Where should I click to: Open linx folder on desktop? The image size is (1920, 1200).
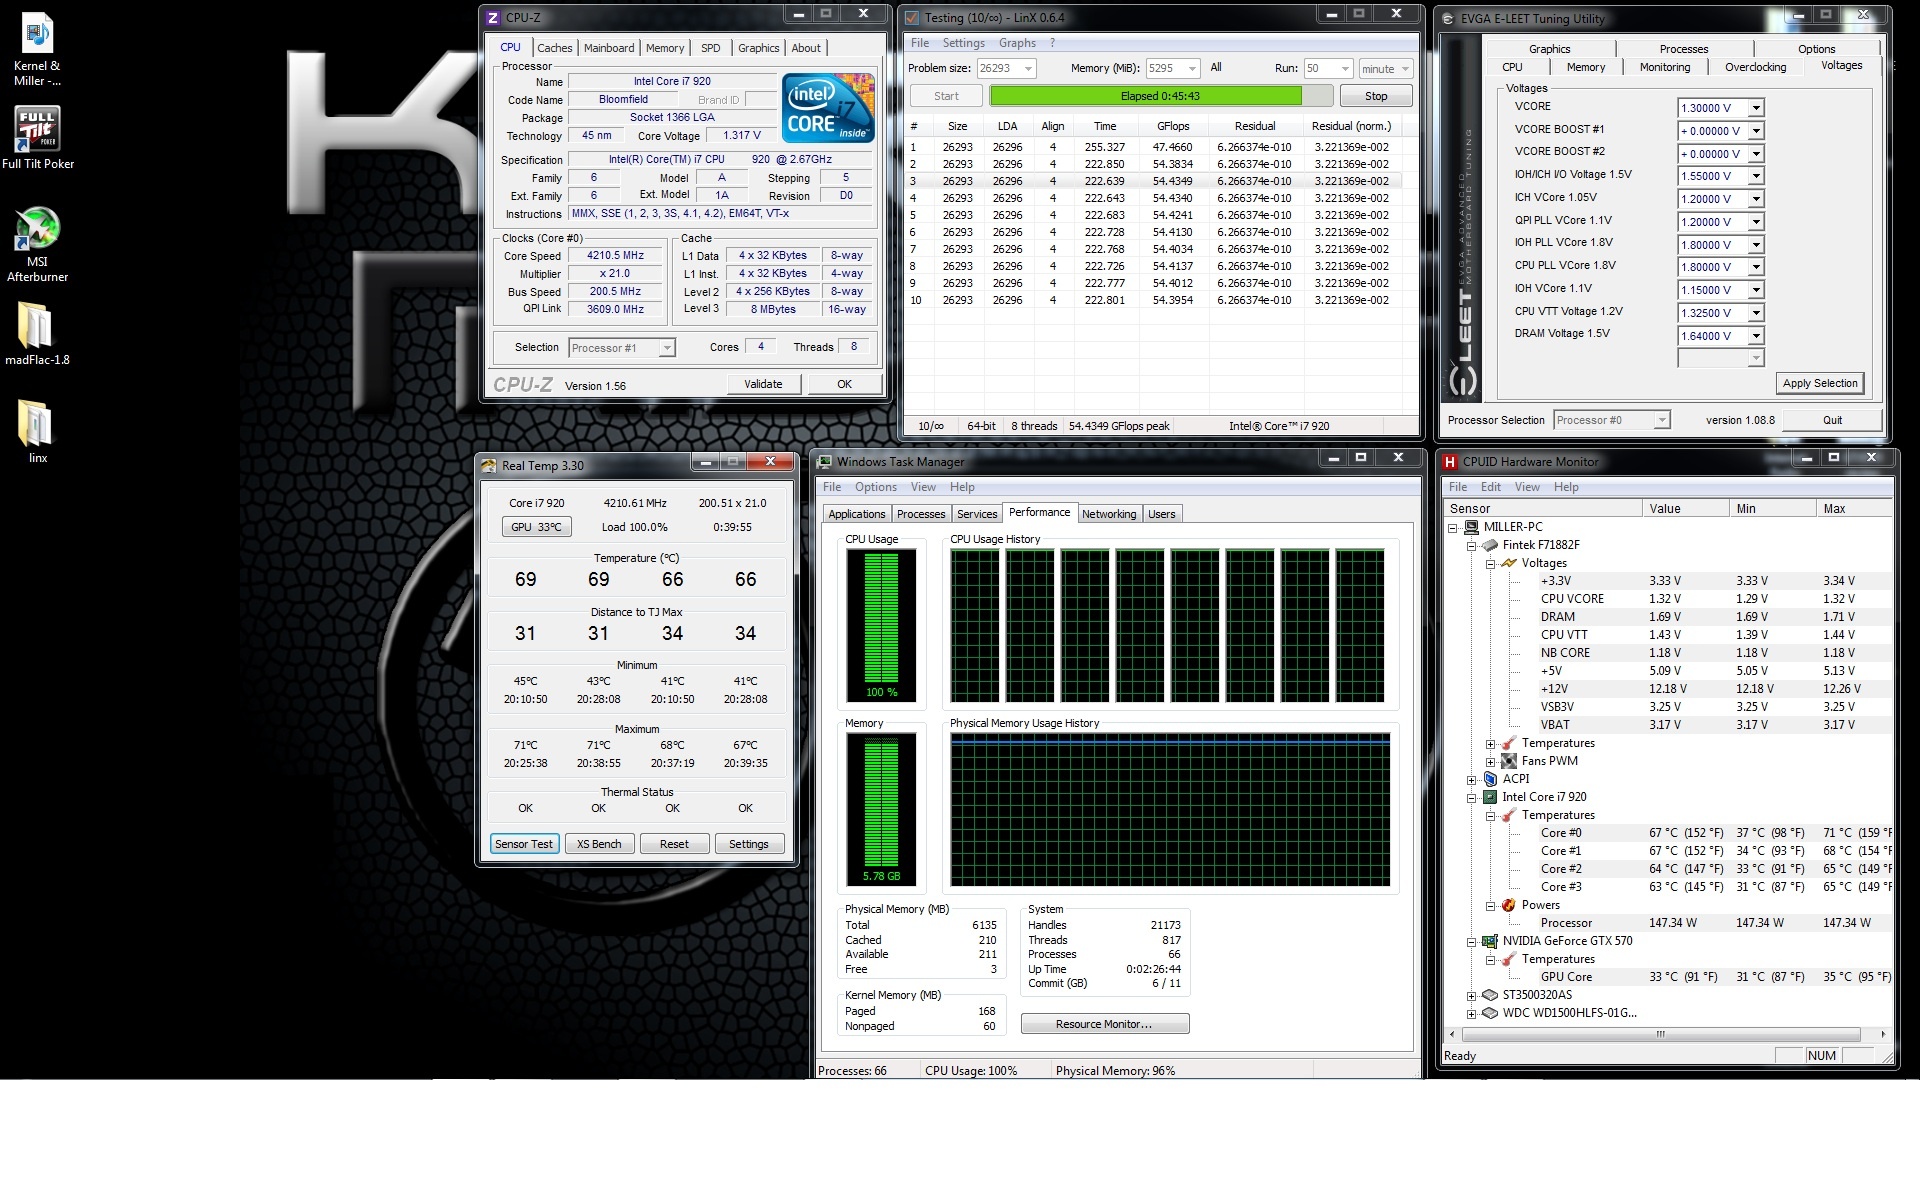tap(37, 430)
